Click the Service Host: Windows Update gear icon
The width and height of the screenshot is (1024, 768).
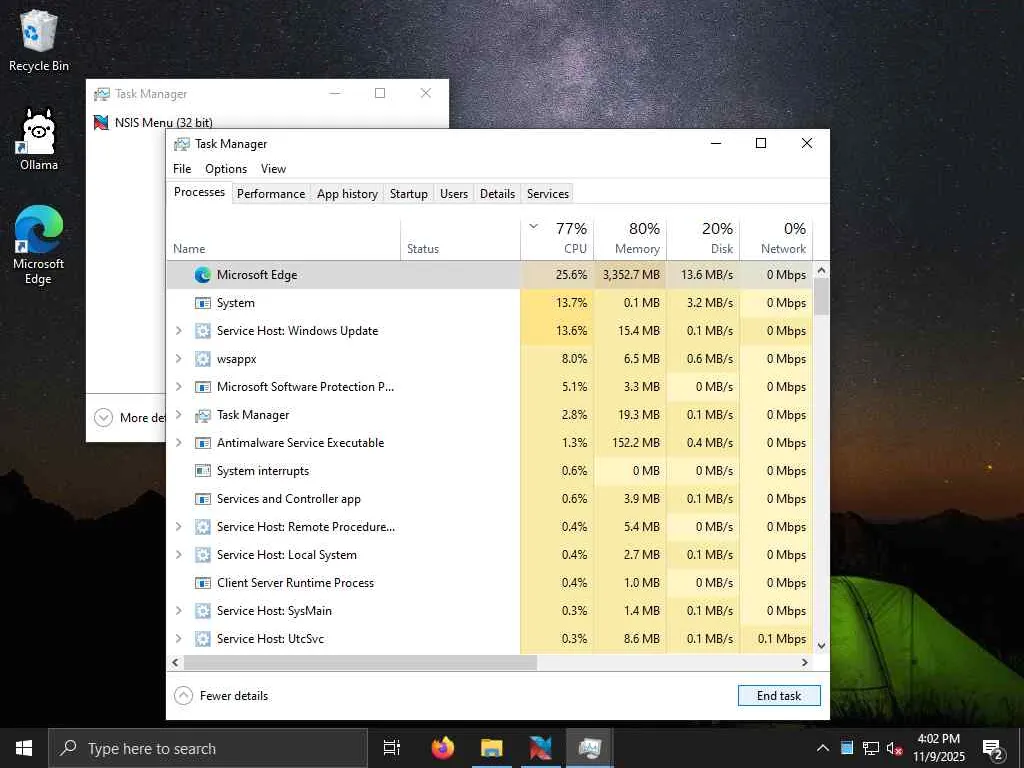coord(202,331)
